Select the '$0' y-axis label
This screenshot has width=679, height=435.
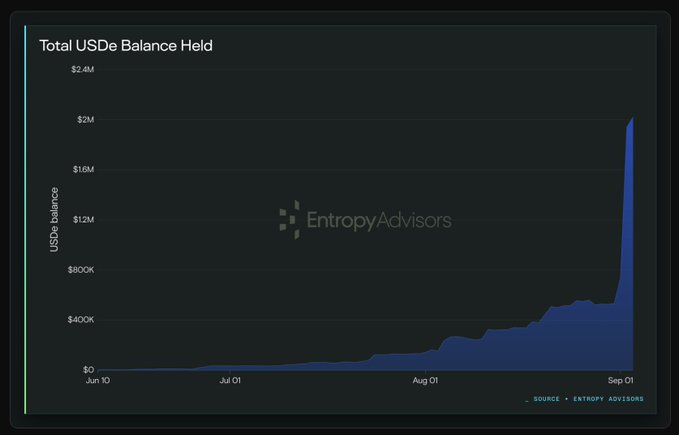click(88, 370)
